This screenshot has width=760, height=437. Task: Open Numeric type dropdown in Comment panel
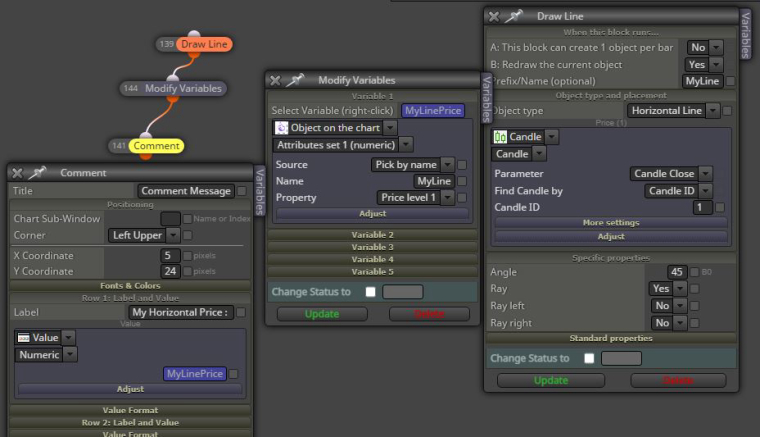(46, 355)
